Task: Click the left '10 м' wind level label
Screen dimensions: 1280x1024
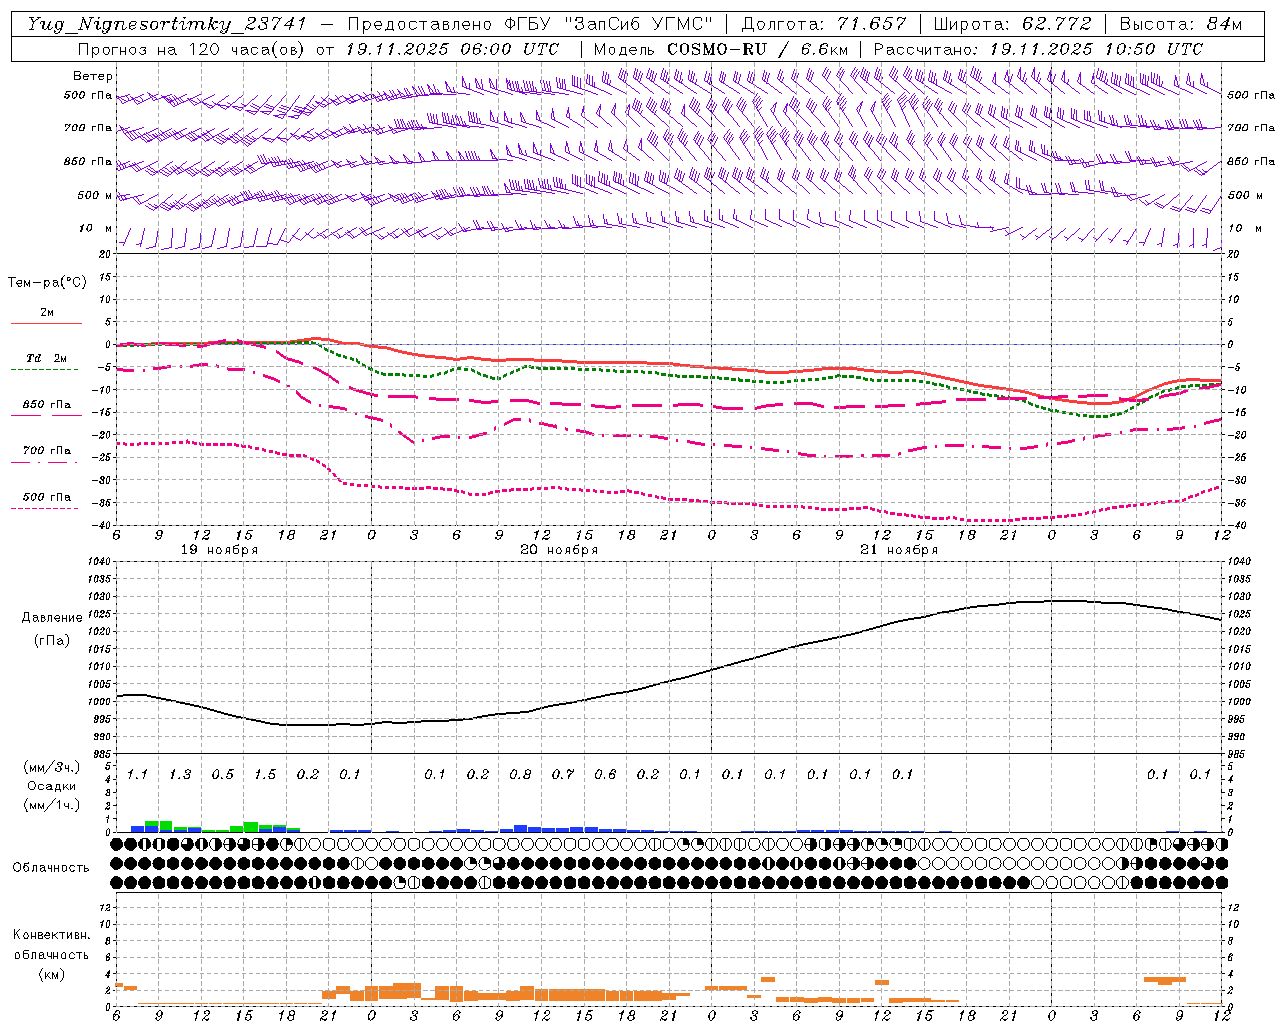Action: (x=96, y=228)
